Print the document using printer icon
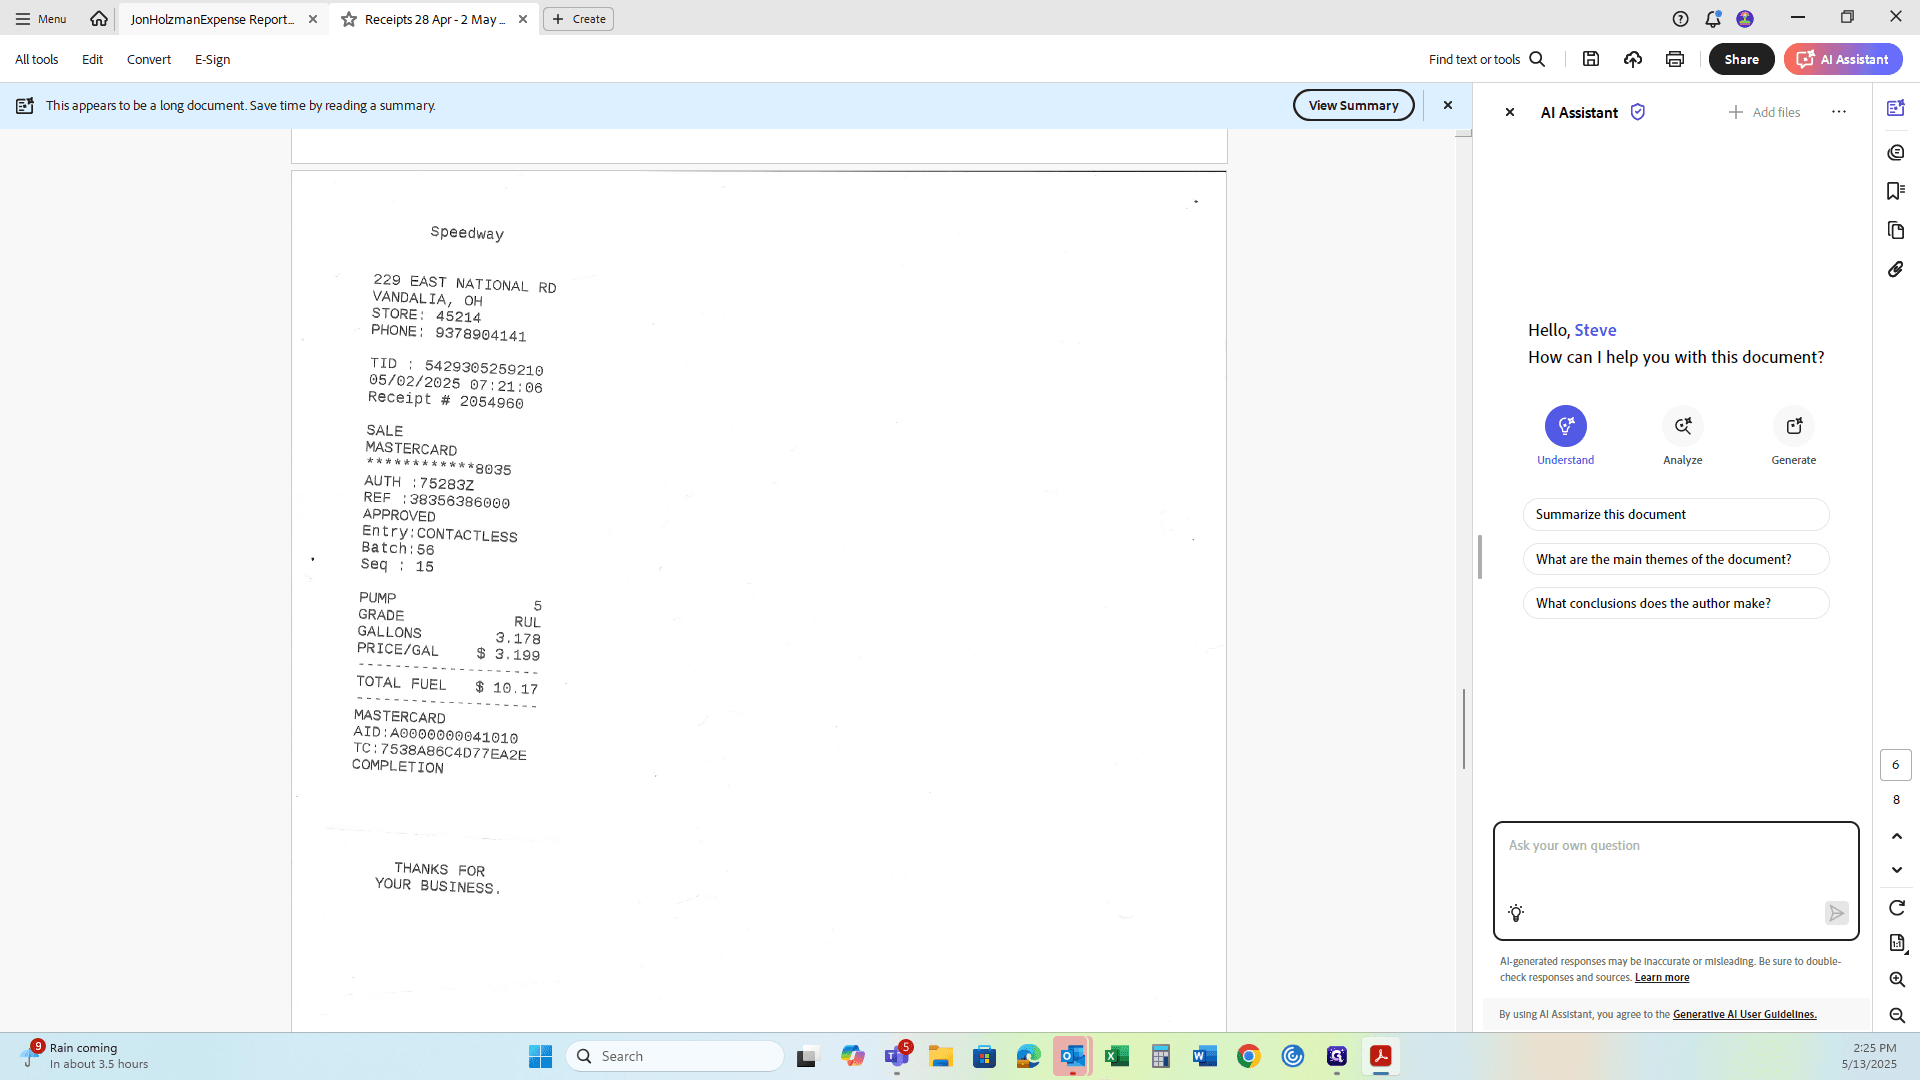This screenshot has width=1920, height=1080. (1675, 60)
